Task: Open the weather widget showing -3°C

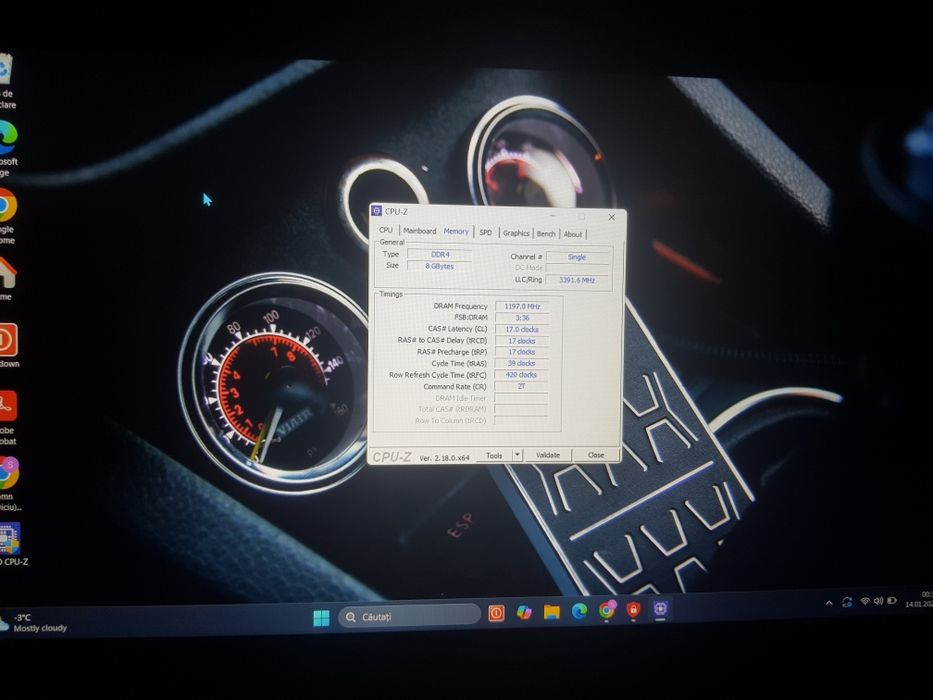Action: point(35,623)
